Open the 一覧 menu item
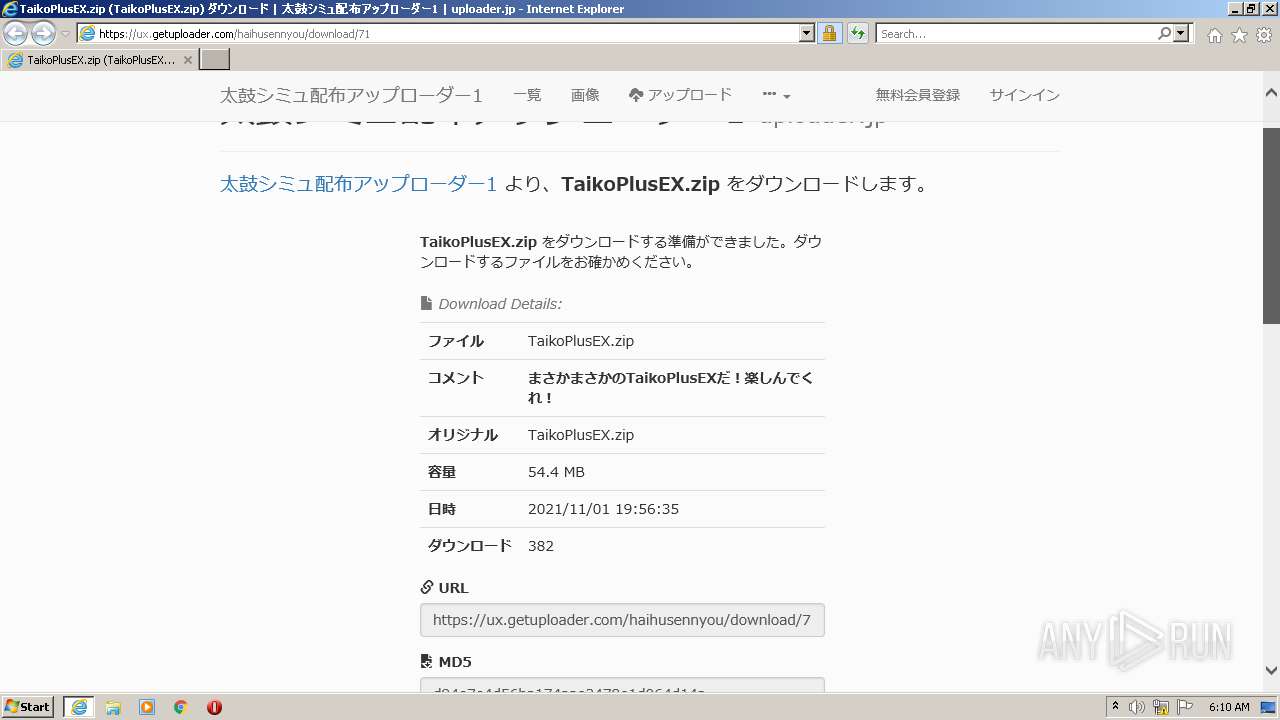The height and width of the screenshot is (720, 1280). tap(527, 95)
